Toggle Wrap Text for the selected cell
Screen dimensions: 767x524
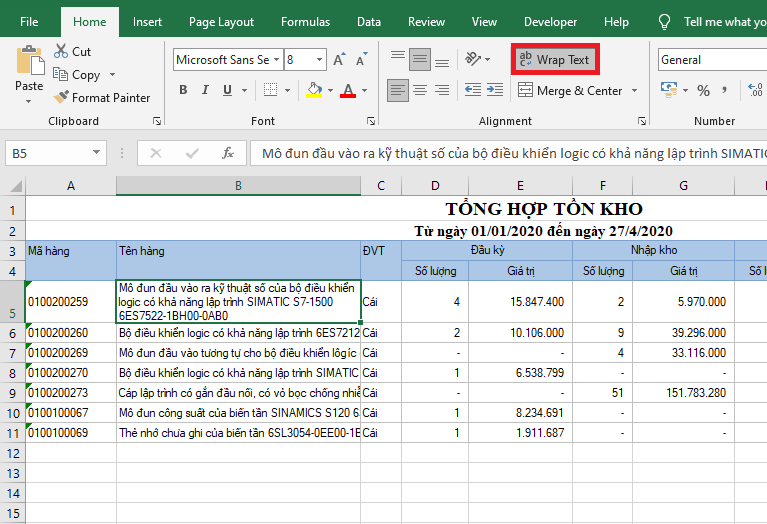[554, 60]
